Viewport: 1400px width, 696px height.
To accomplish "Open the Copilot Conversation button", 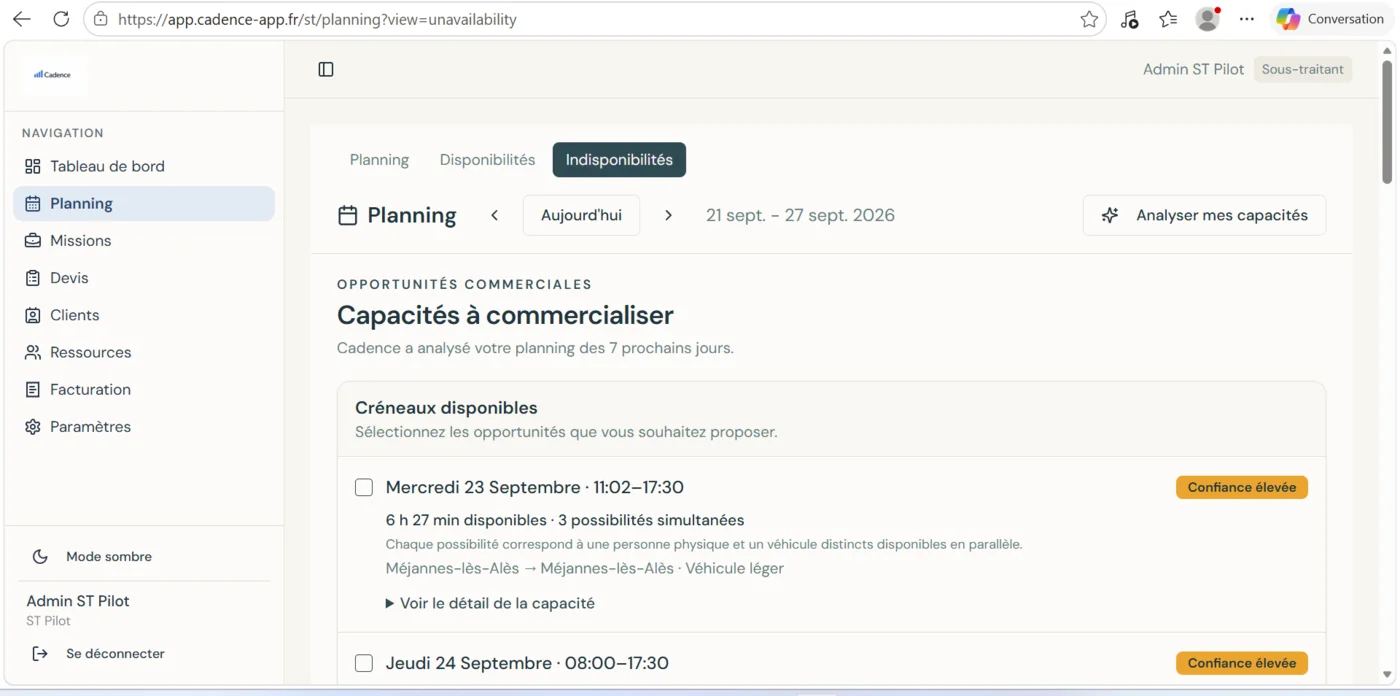I will click(x=1331, y=19).
